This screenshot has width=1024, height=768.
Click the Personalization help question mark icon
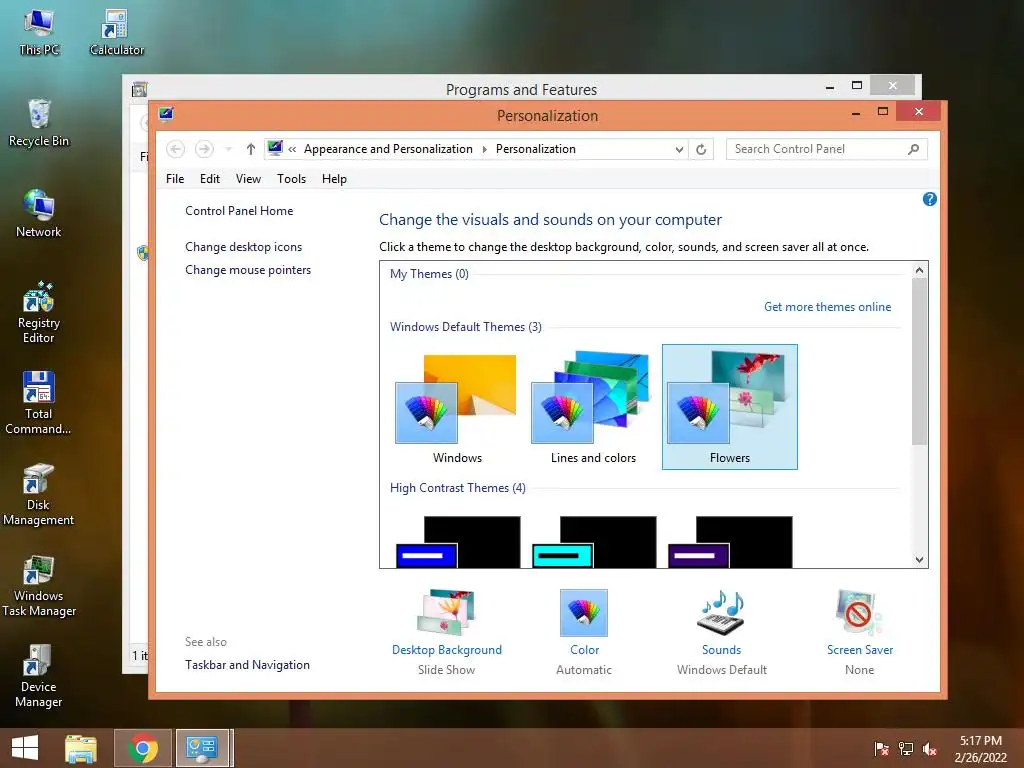[x=929, y=199]
